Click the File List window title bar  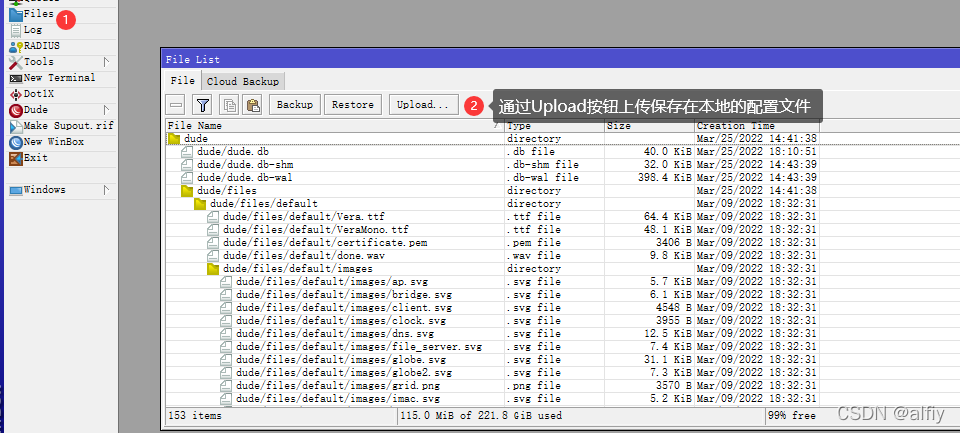560,59
